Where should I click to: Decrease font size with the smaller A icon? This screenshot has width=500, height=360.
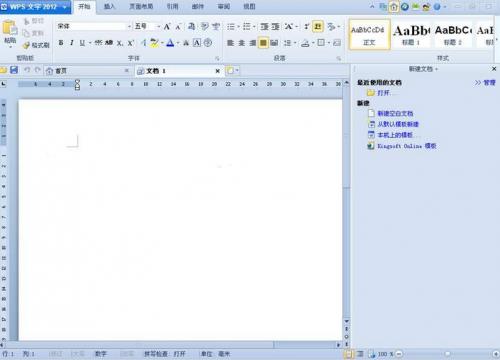[178, 27]
